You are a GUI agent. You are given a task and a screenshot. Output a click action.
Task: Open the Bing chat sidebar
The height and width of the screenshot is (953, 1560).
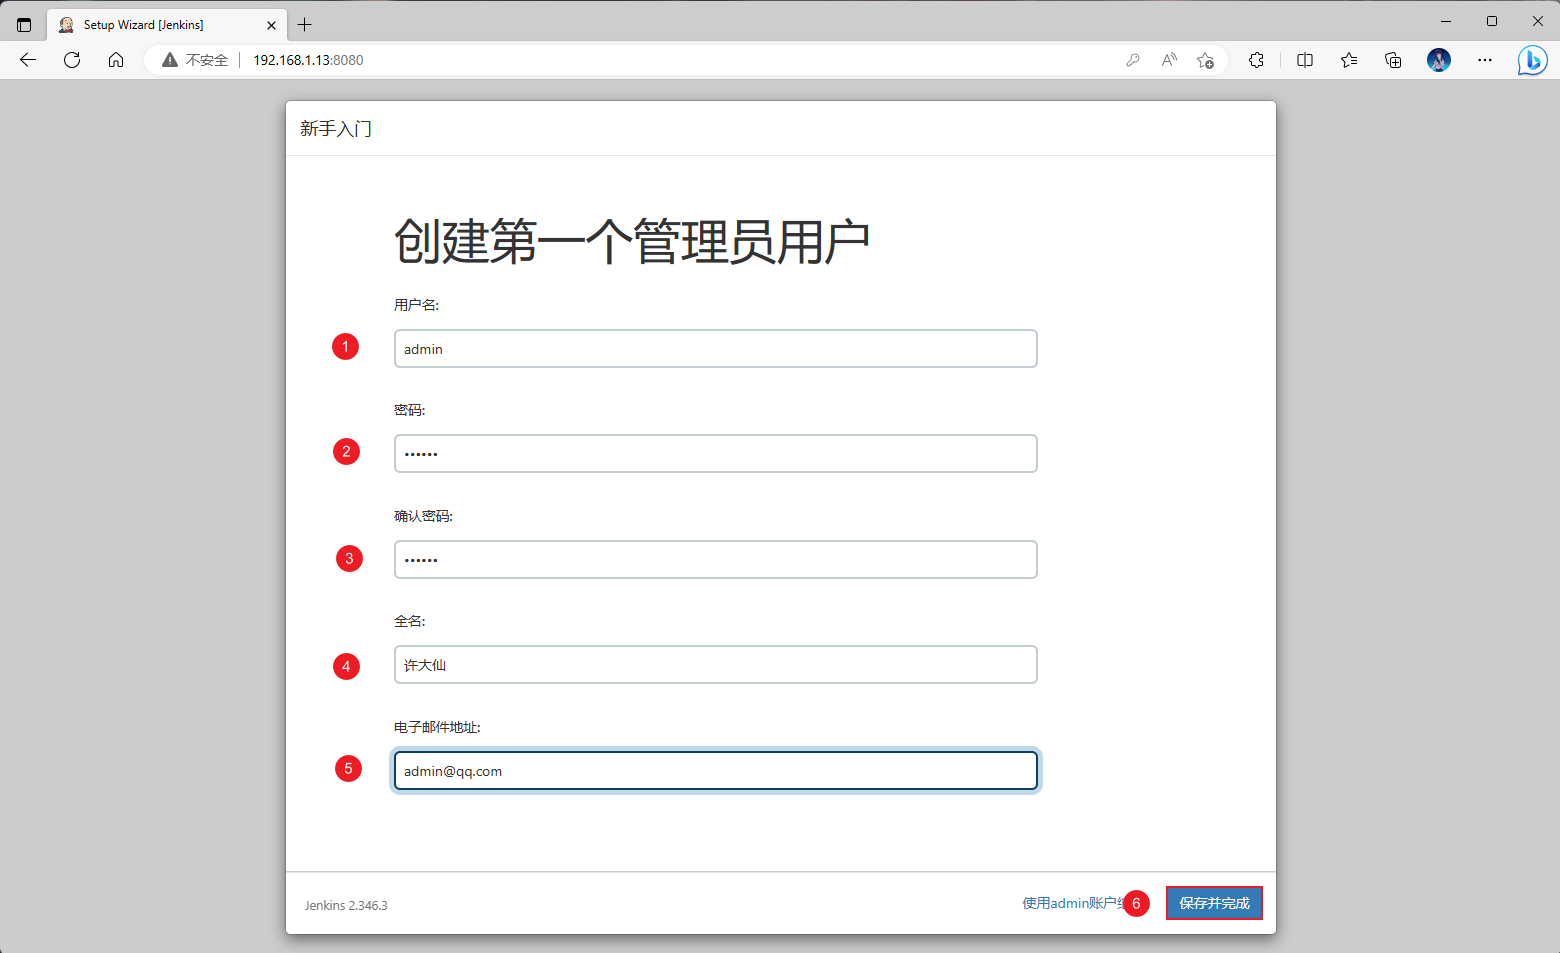pyautogui.click(x=1532, y=60)
